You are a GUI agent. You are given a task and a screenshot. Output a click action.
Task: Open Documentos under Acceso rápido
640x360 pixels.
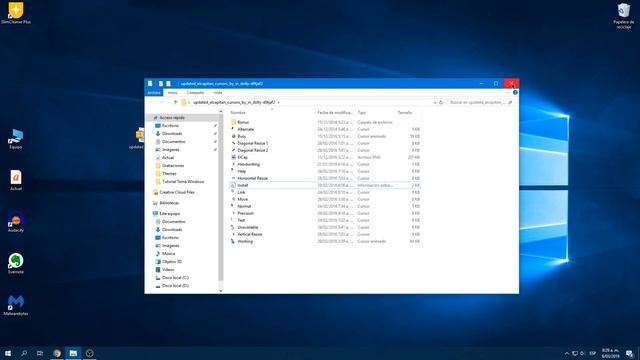173,142
